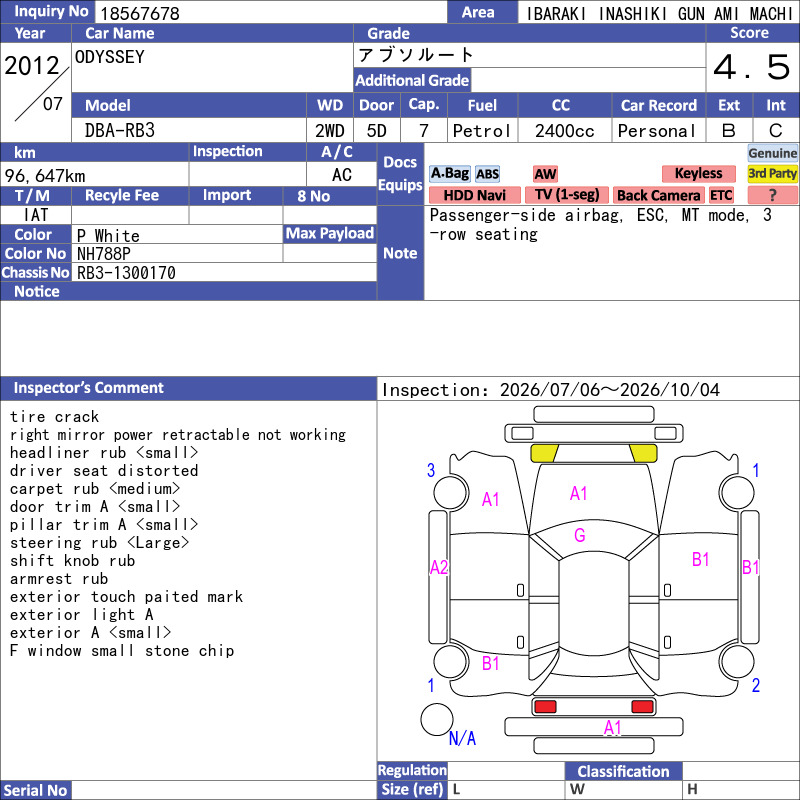Click the 'right mirror power retractable not working' line

(x=178, y=435)
